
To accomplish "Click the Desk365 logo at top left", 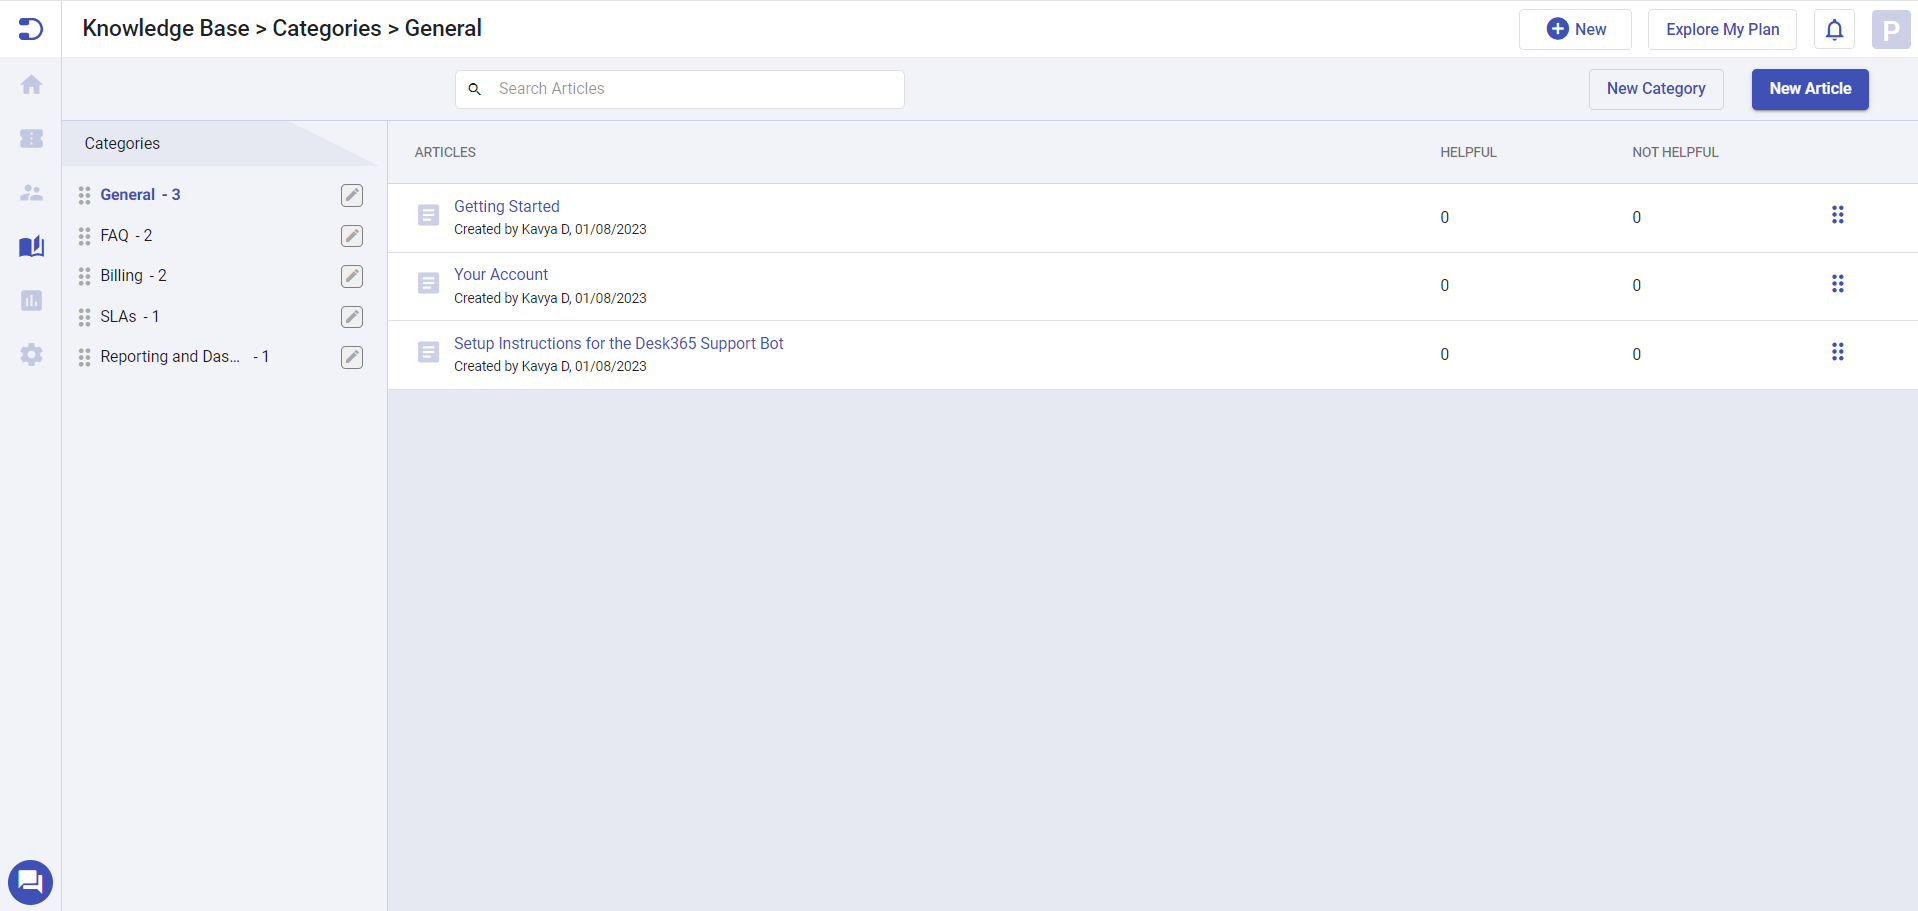I will point(31,29).
